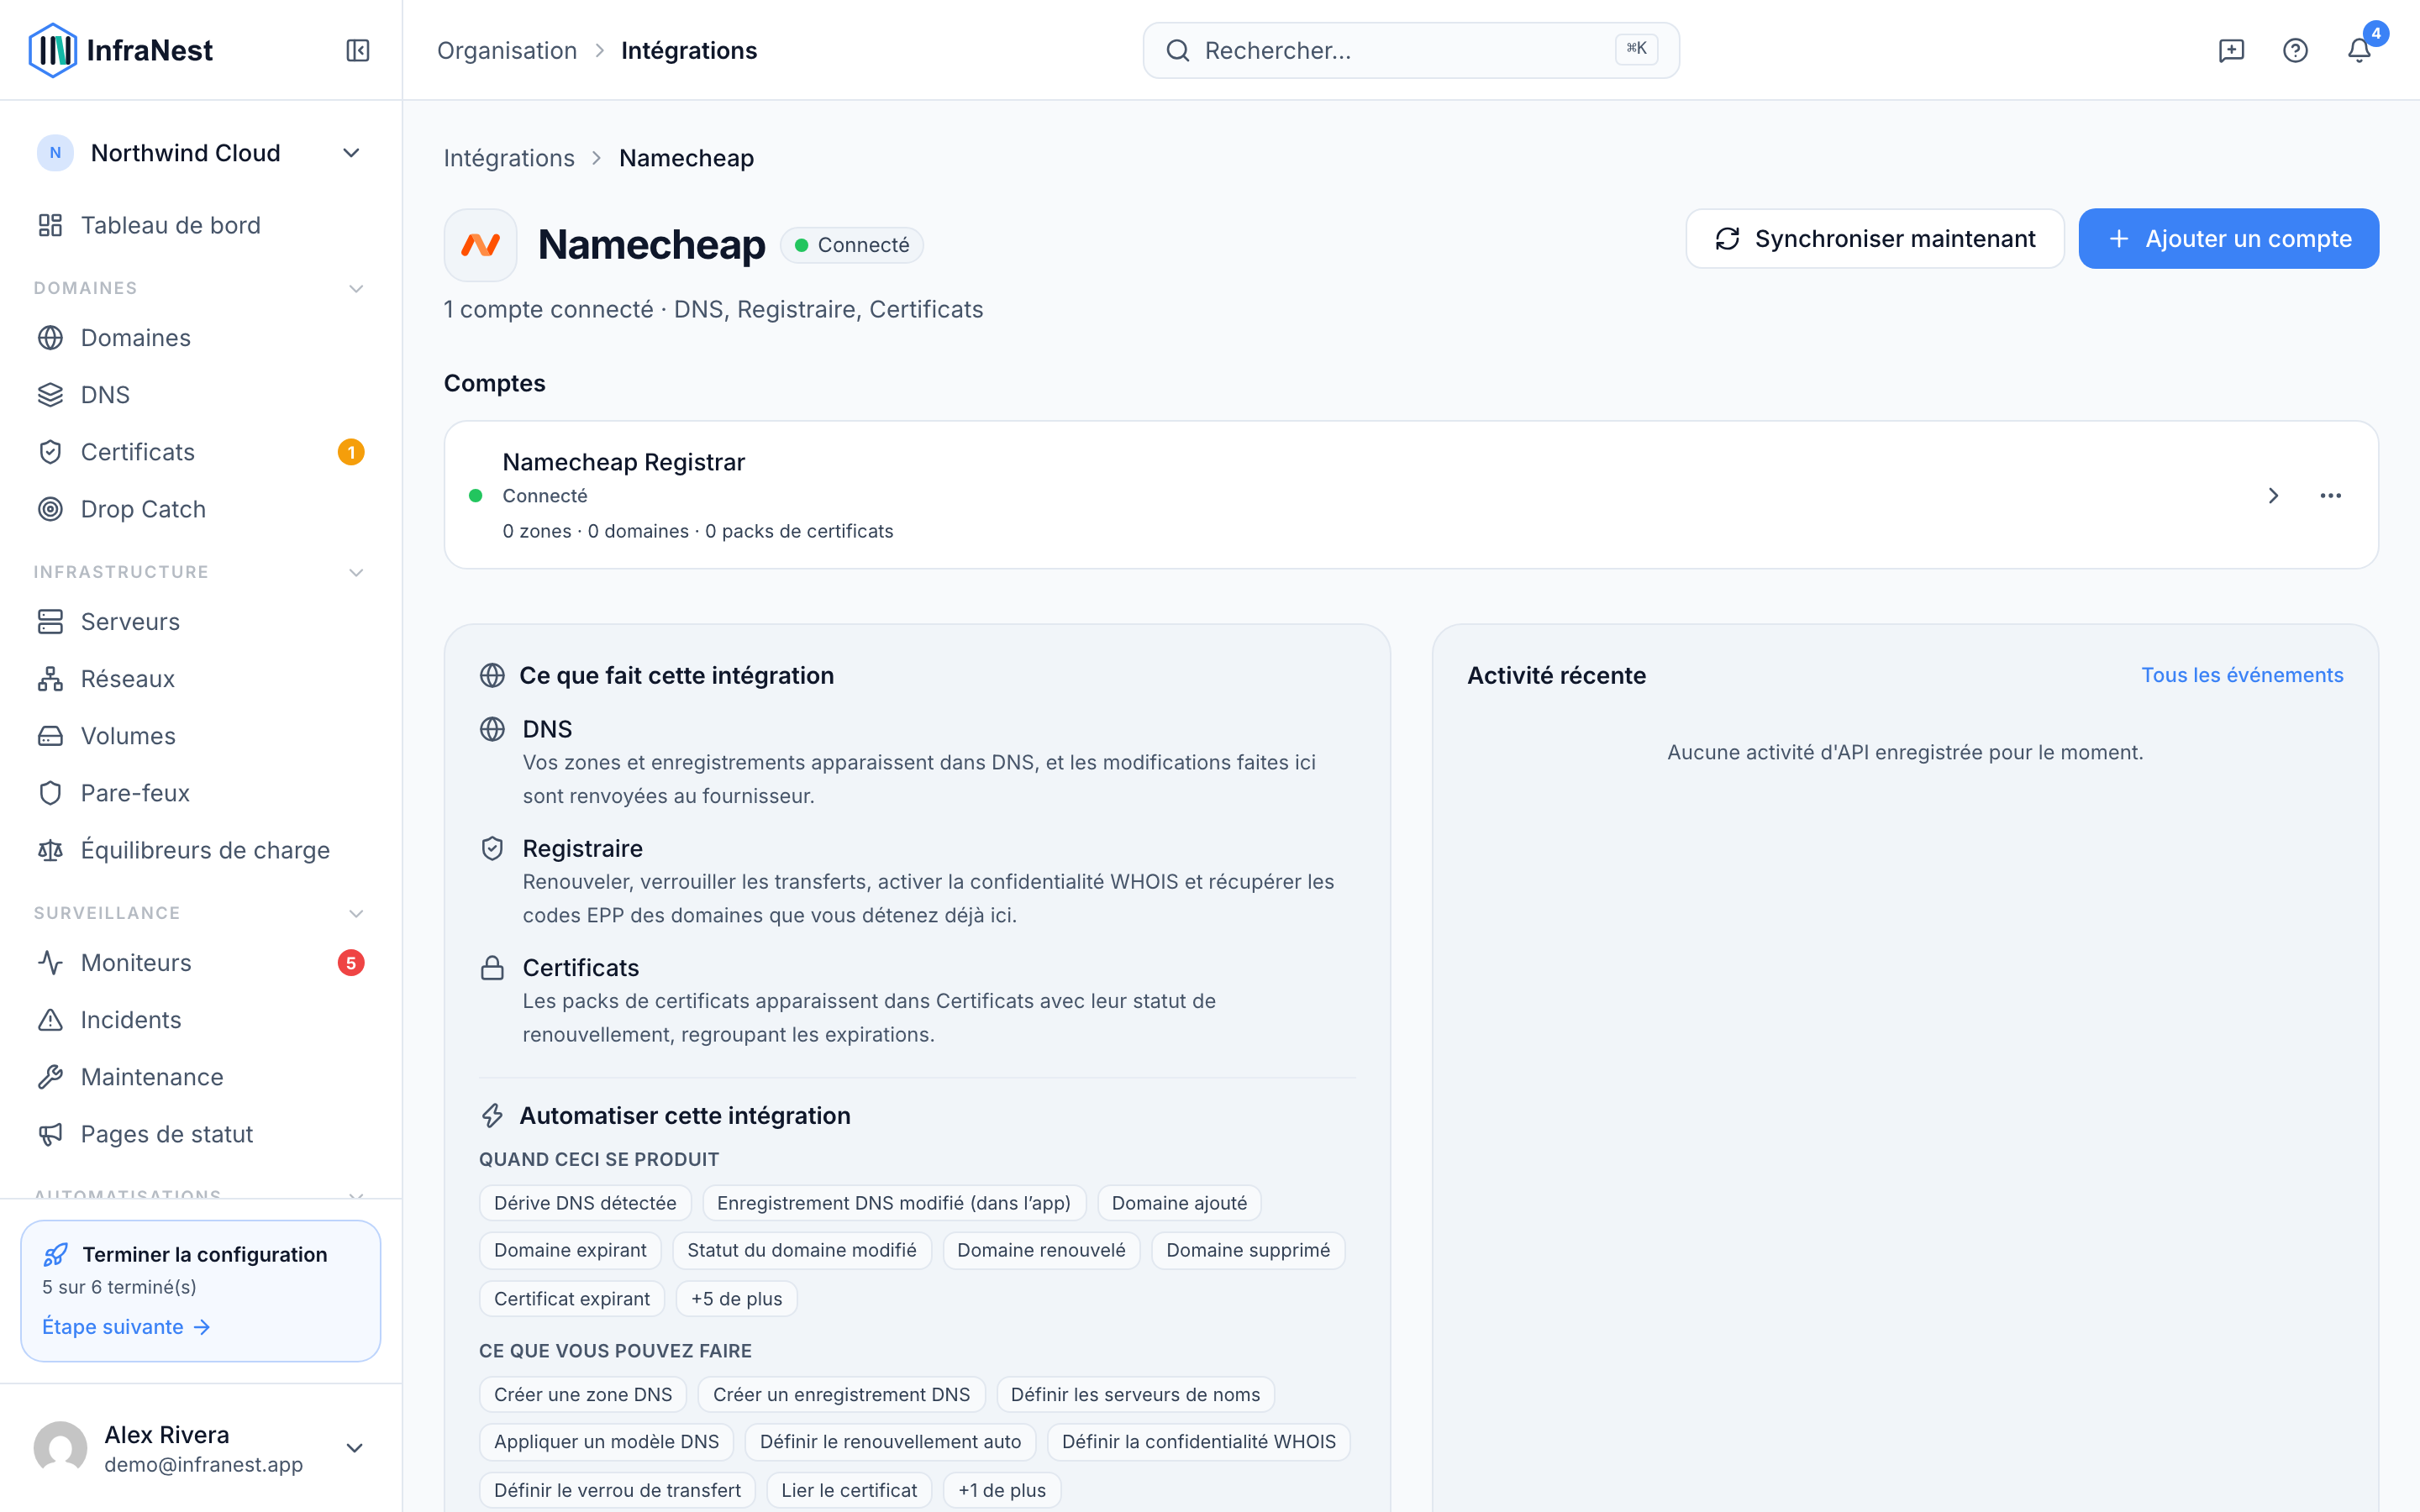Click the Pages de statut megaphone icon

(x=50, y=1134)
